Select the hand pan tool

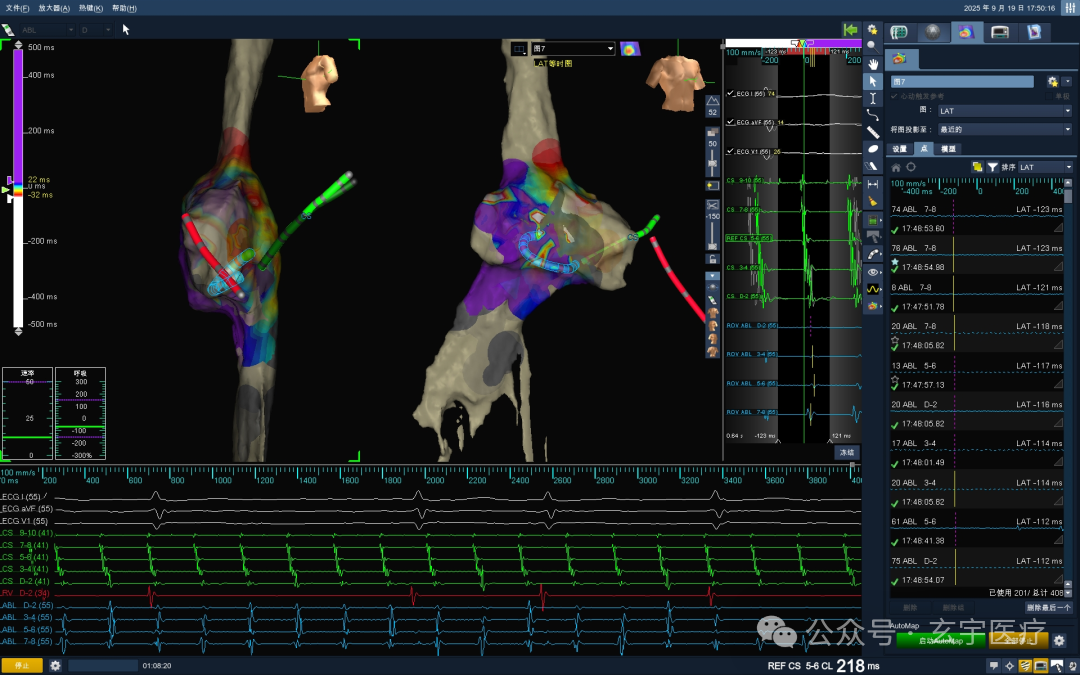click(x=873, y=64)
